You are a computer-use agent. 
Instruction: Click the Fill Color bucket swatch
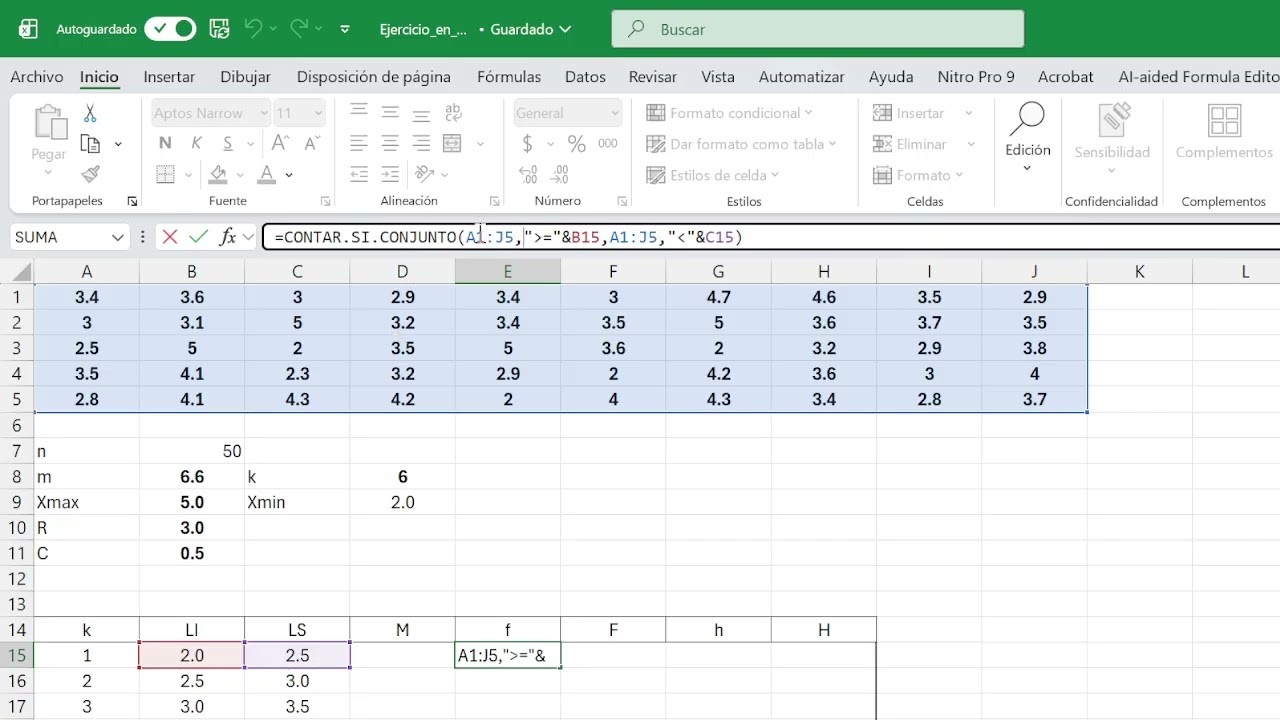pos(218,175)
